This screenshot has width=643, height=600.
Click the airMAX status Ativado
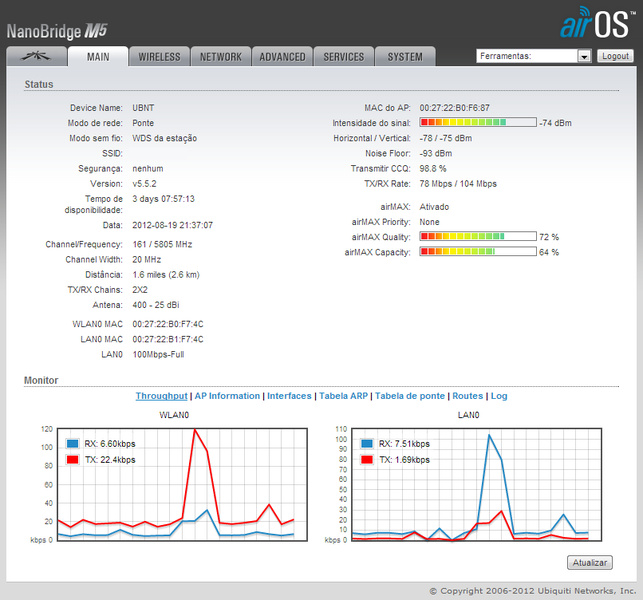point(434,207)
